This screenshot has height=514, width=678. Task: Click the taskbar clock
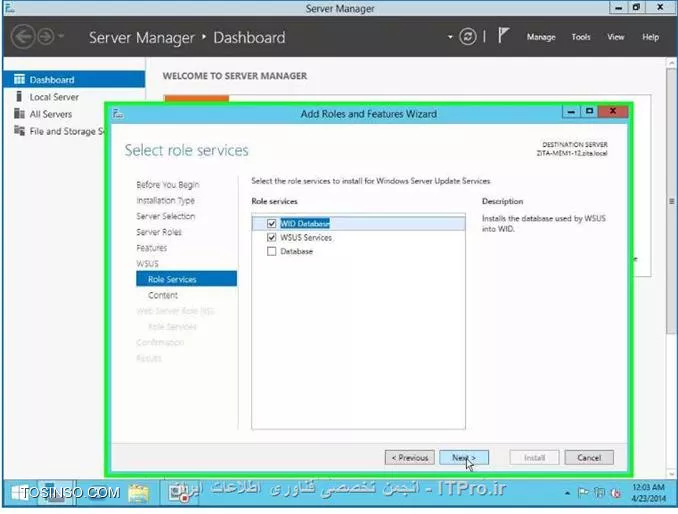[648, 492]
